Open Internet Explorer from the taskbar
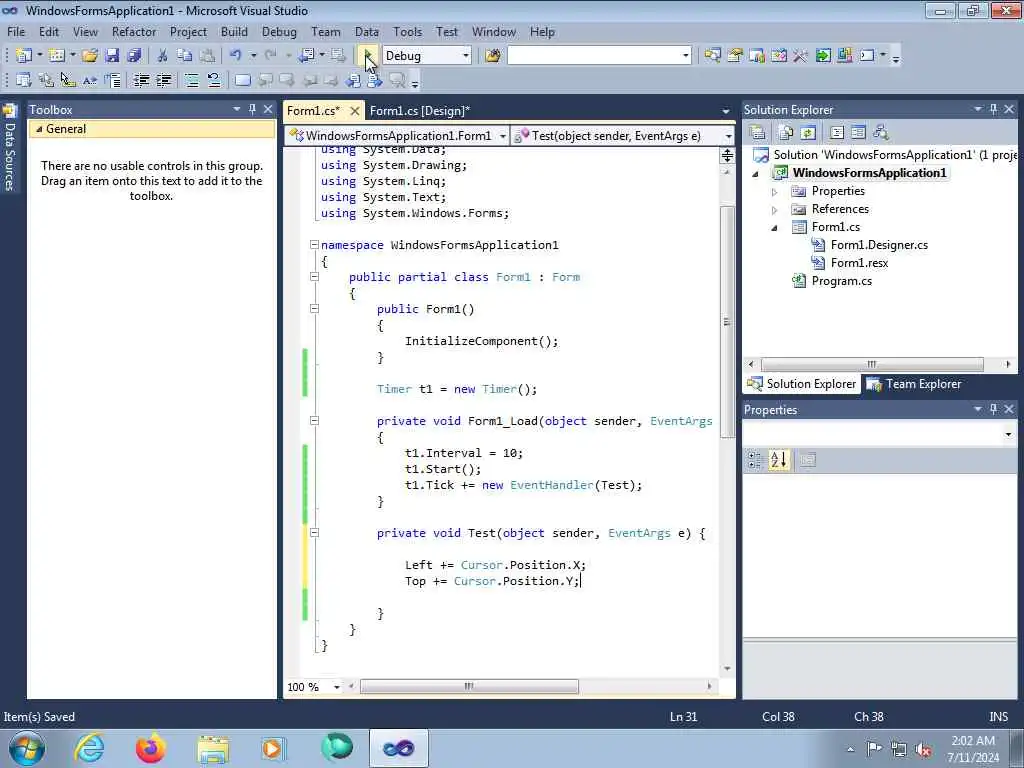Screen dimensions: 1024x768 [89, 748]
